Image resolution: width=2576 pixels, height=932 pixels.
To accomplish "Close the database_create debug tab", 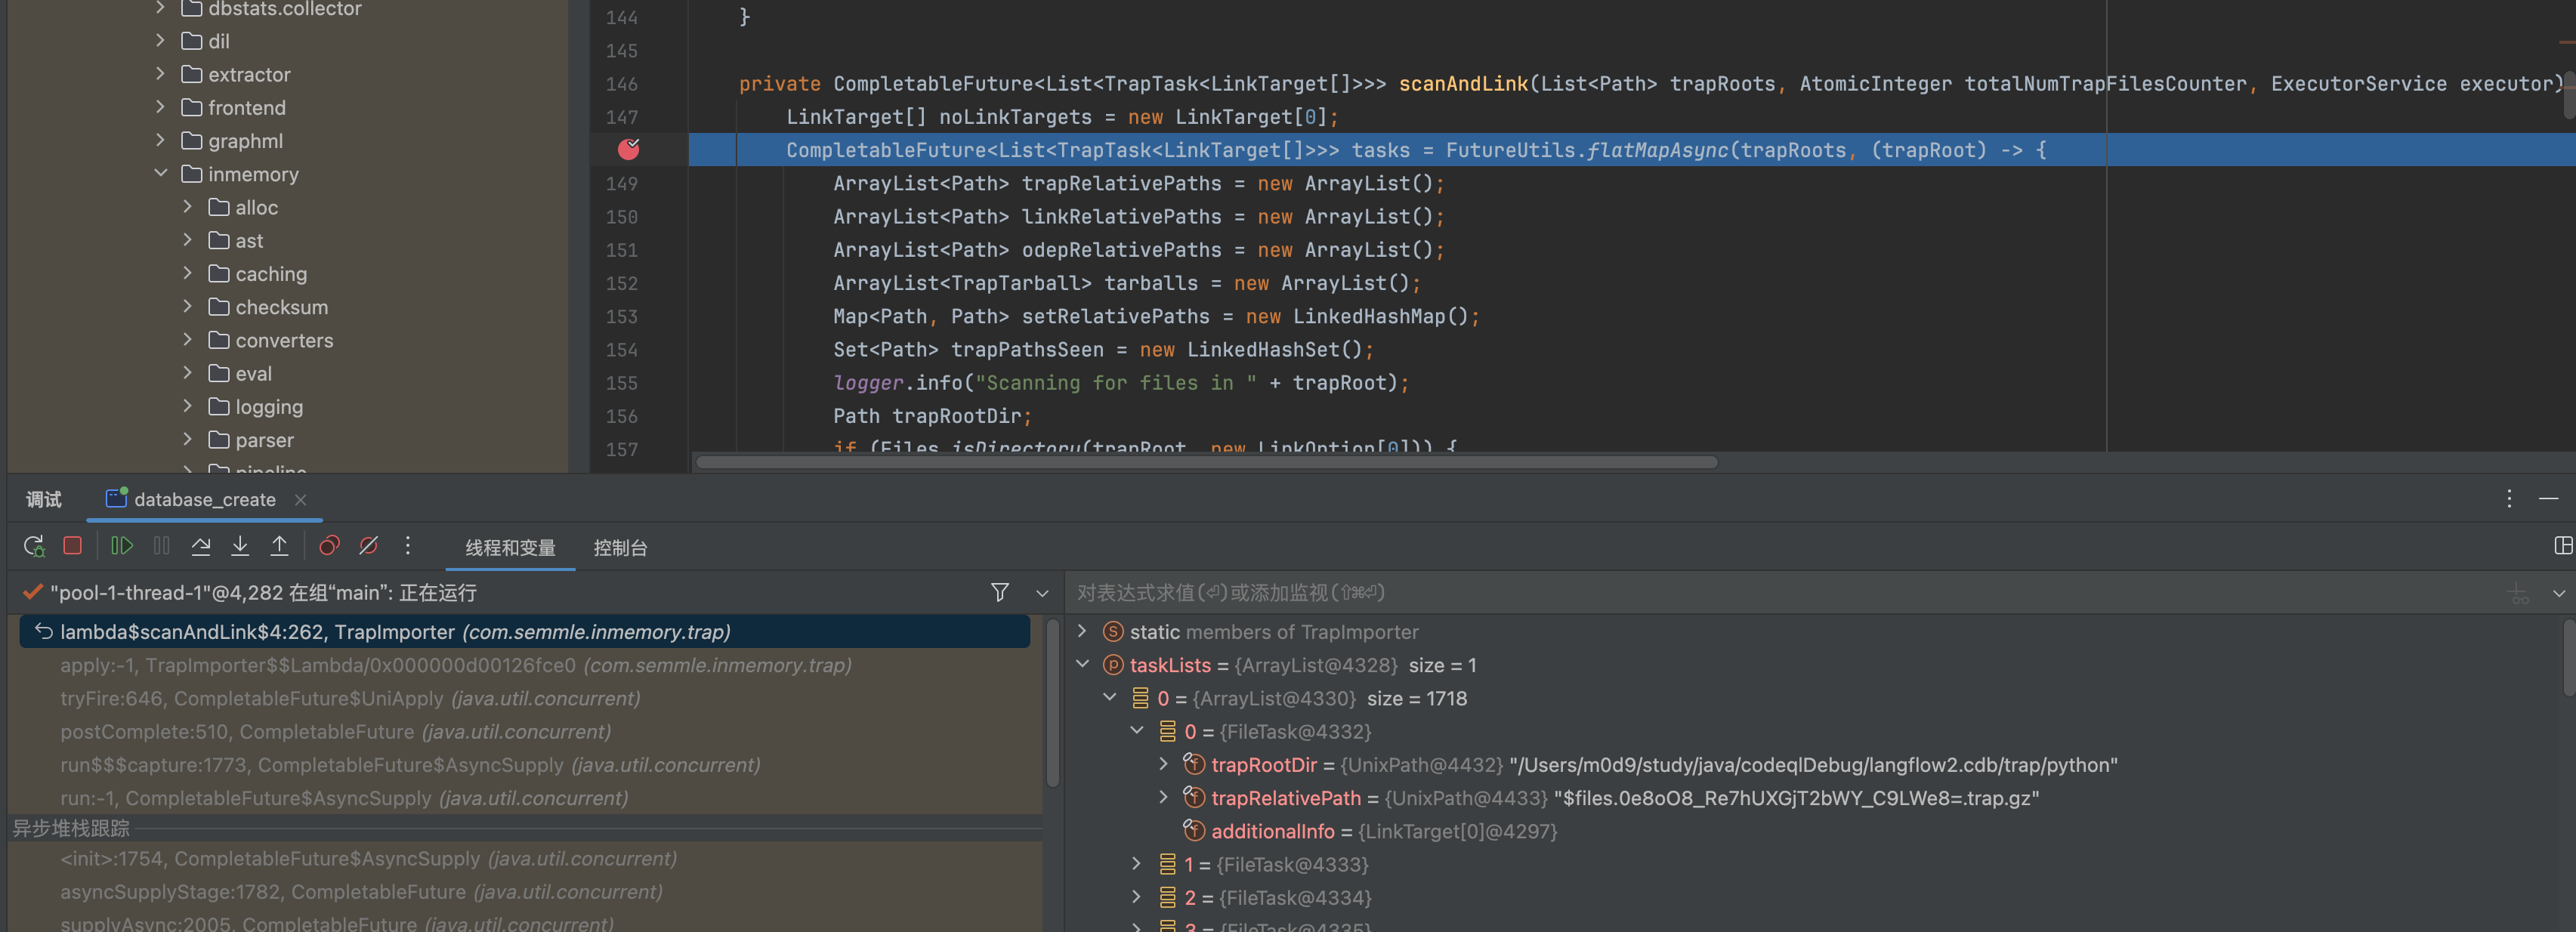I will click(300, 499).
